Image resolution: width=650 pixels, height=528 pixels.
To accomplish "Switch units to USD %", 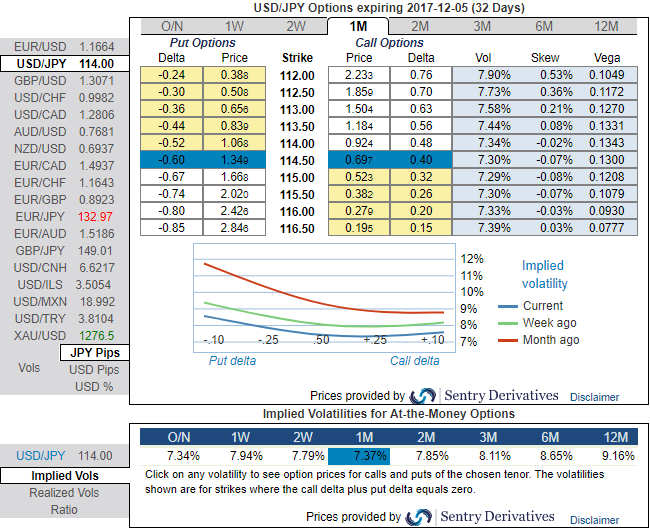I will [94, 387].
